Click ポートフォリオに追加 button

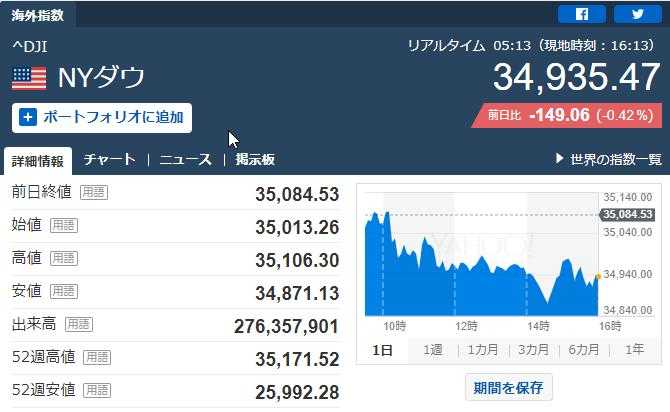point(102,117)
